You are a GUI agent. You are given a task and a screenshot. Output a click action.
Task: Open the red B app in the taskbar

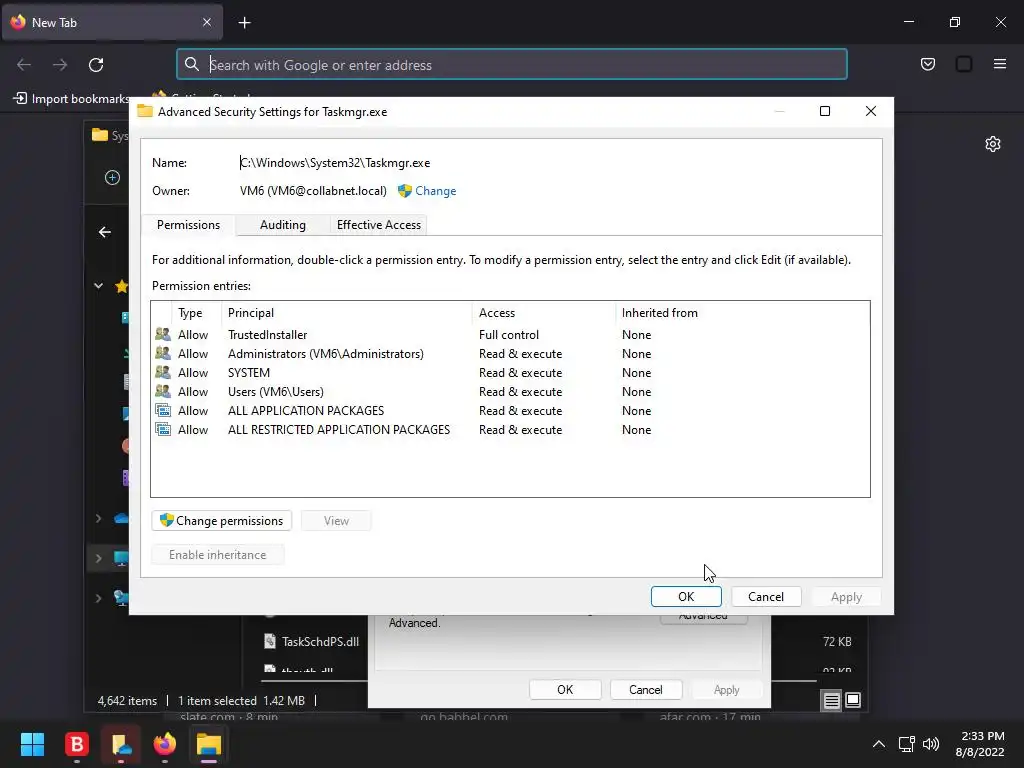pyautogui.click(x=76, y=744)
